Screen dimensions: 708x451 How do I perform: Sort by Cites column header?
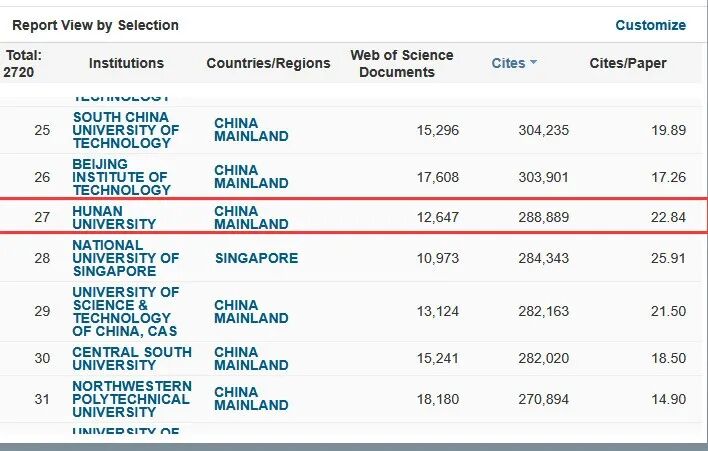508,63
